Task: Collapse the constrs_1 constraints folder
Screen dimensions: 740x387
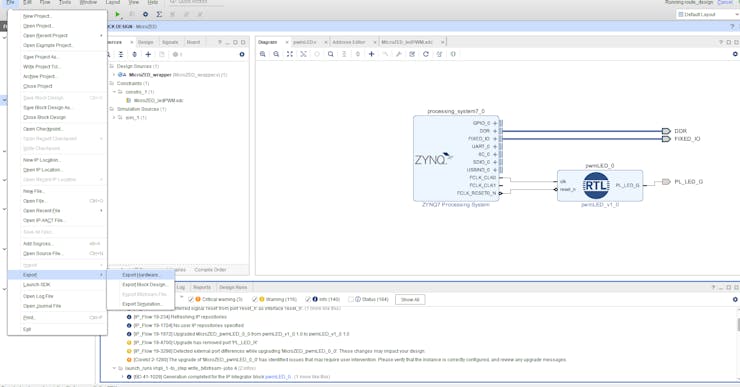Action: (114, 92)
